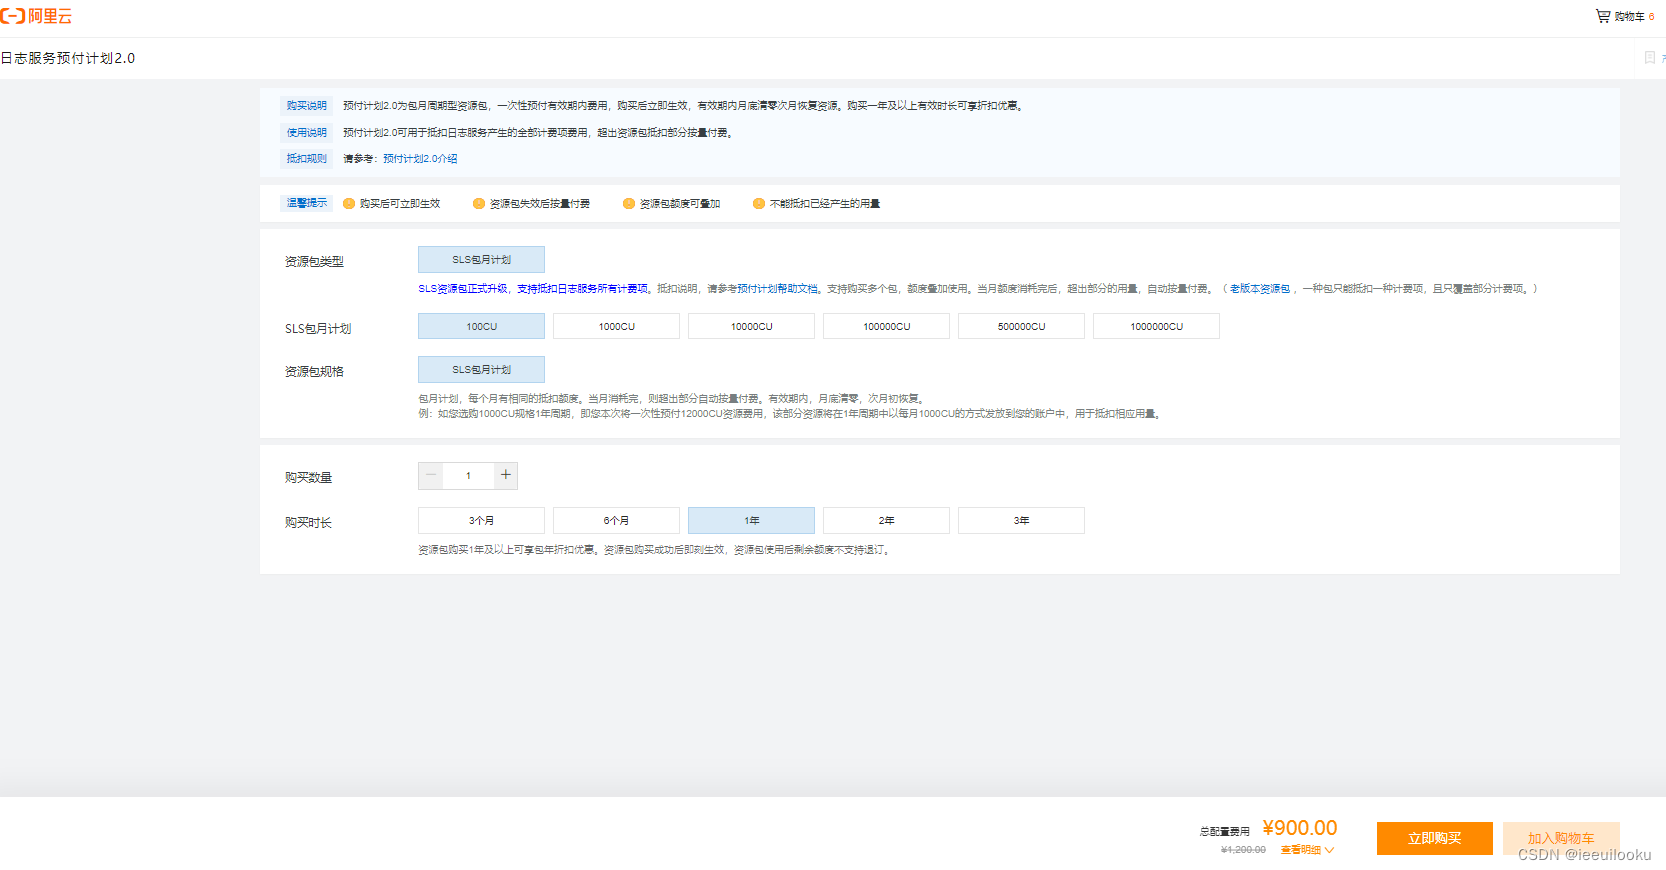
Task: Choose the 1000CU plan option
Action: [616, 326]
